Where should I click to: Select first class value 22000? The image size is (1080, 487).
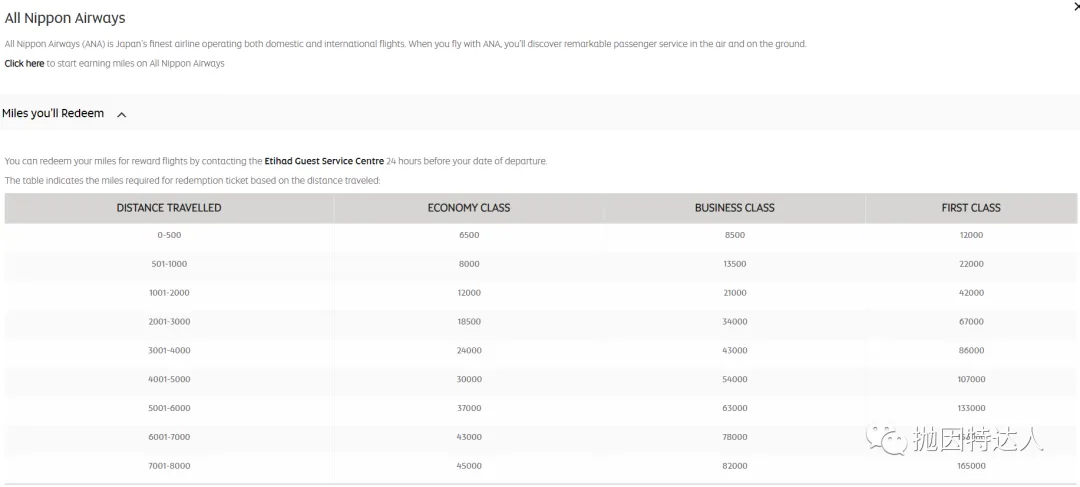(971, 264)
